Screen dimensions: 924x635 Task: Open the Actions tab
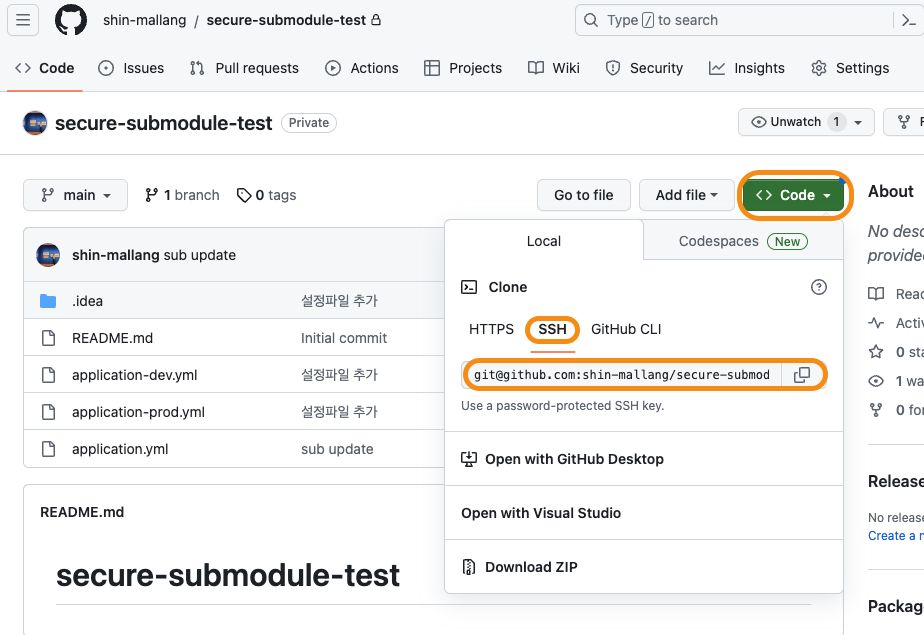click(x=362, y=68)
